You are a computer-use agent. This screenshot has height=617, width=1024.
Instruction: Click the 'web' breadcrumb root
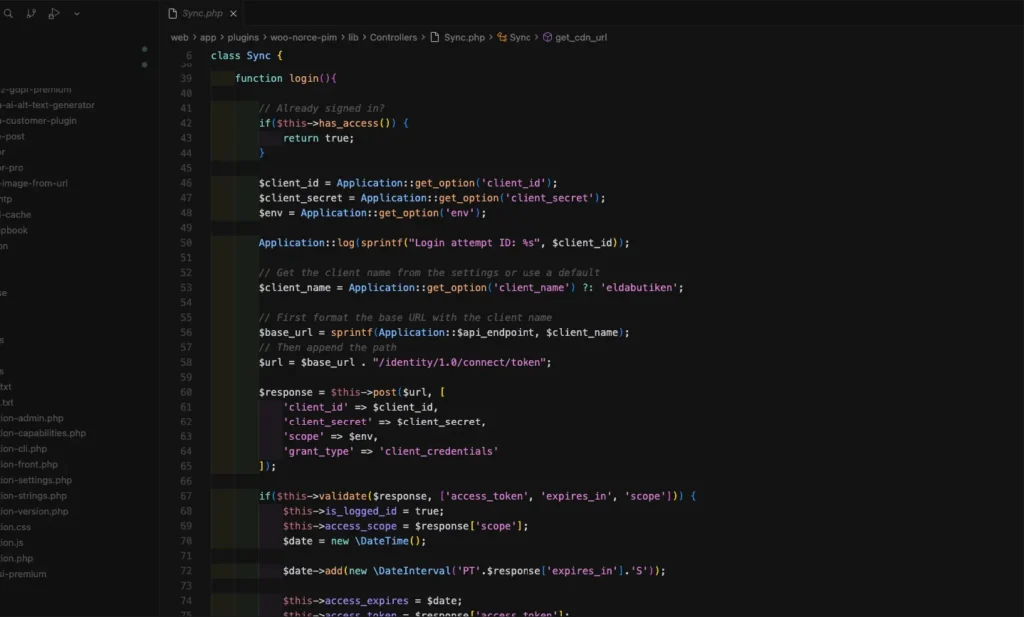179,37
